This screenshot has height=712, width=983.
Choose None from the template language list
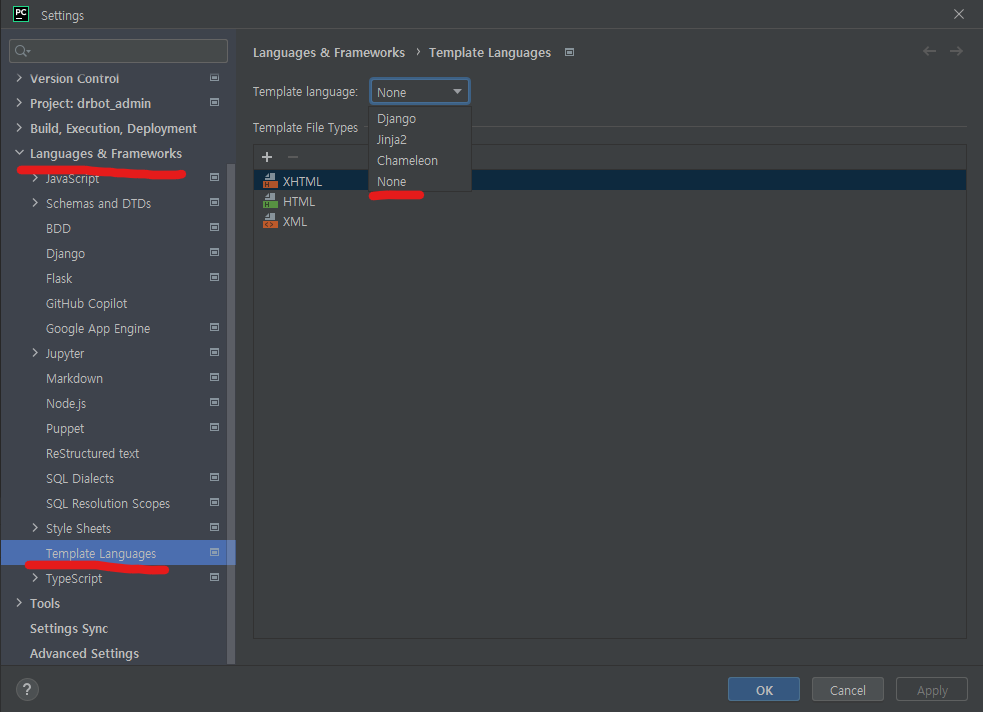tap(420, 181)
